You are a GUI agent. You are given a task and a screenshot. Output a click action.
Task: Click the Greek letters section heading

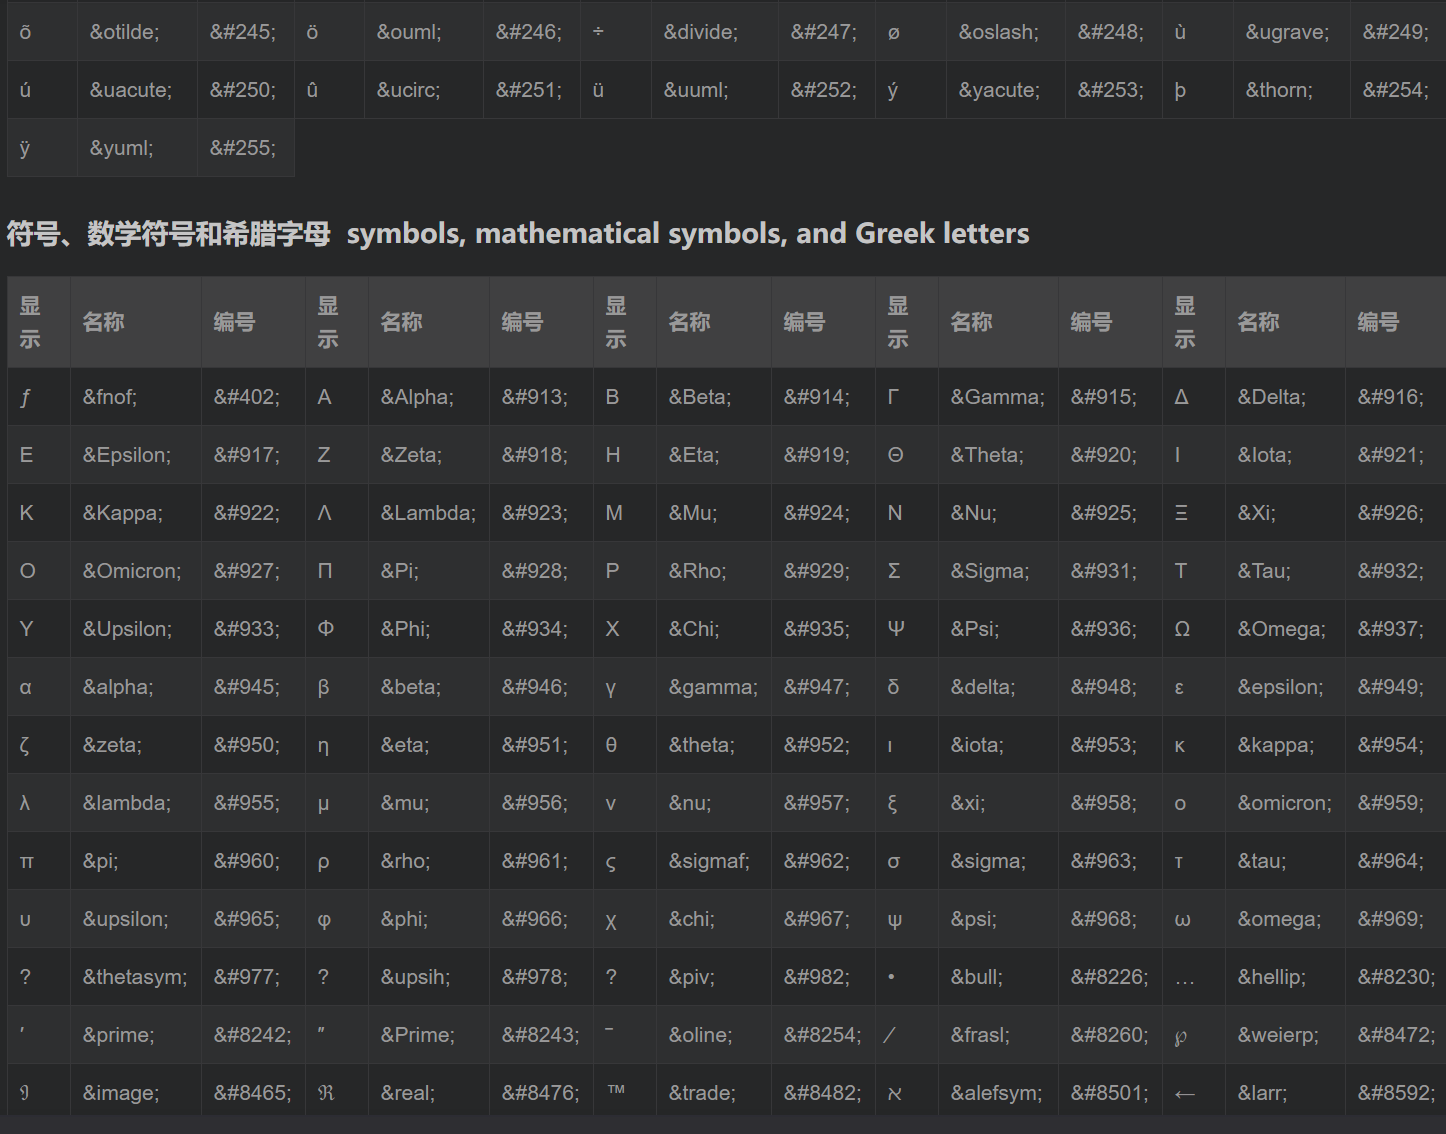click(518, 233)
